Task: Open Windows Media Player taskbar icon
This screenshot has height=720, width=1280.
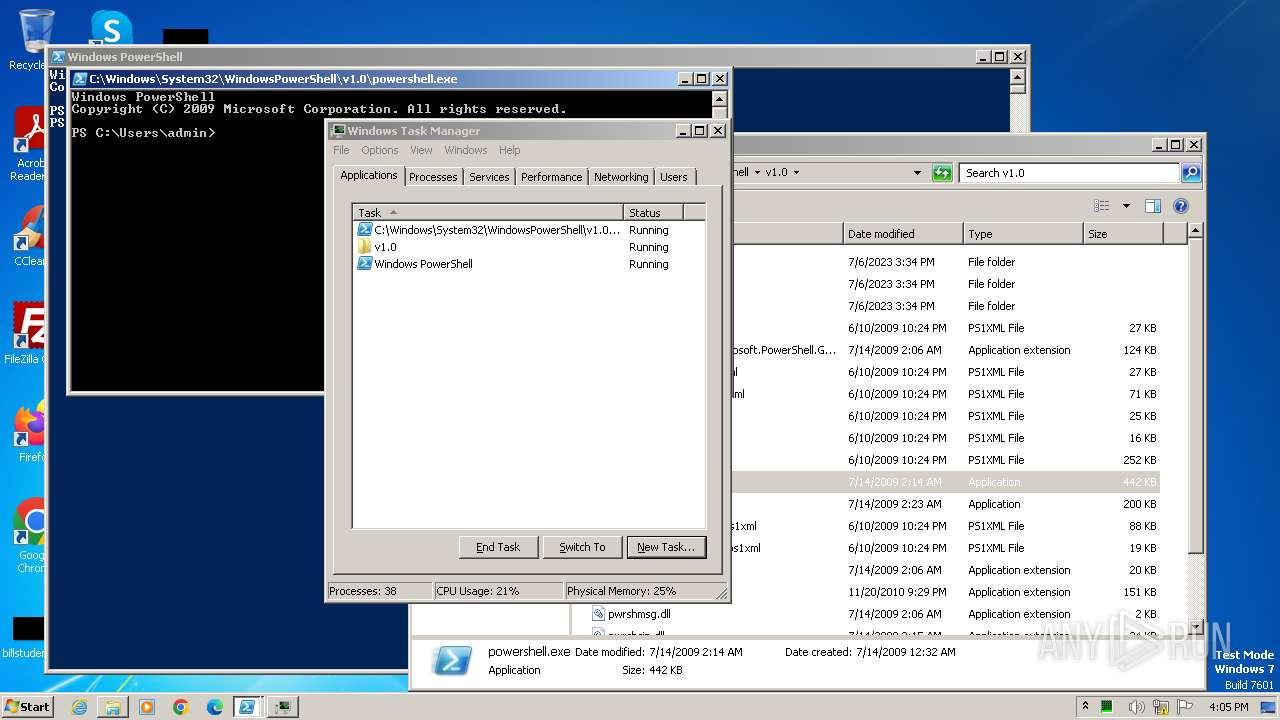Action: pyautogui.click(x=147, y=707)
